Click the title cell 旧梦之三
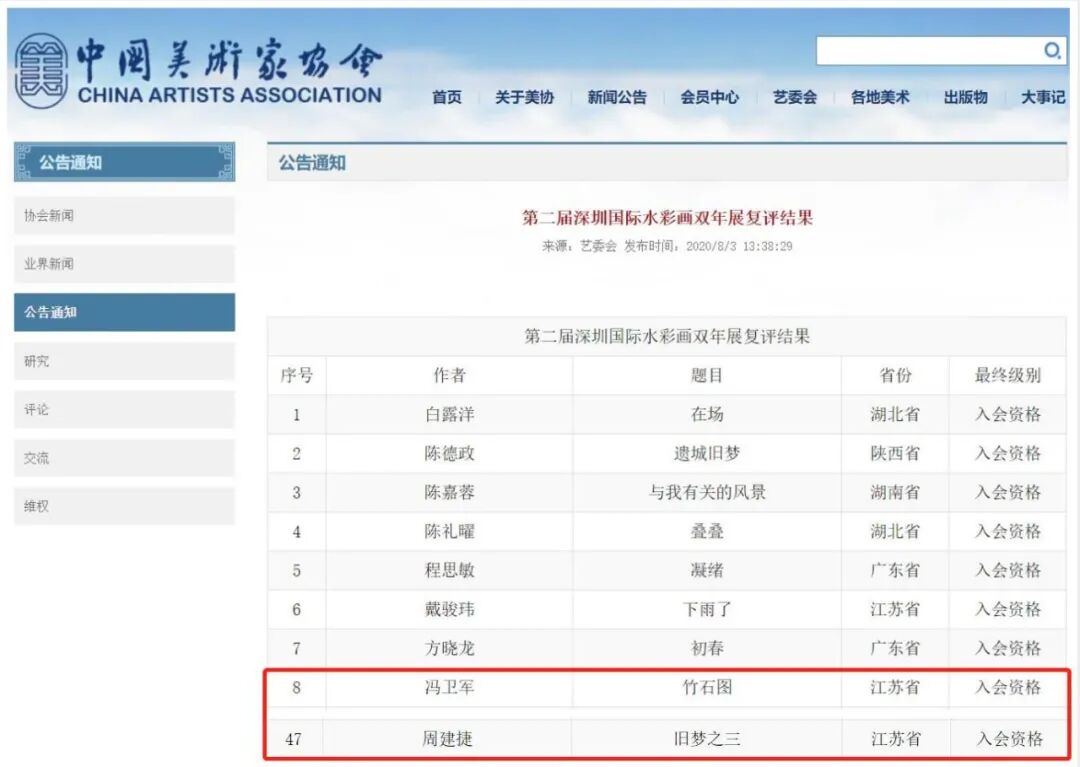The width and height of the screenshot is (1080, 767). click(707, 739)
